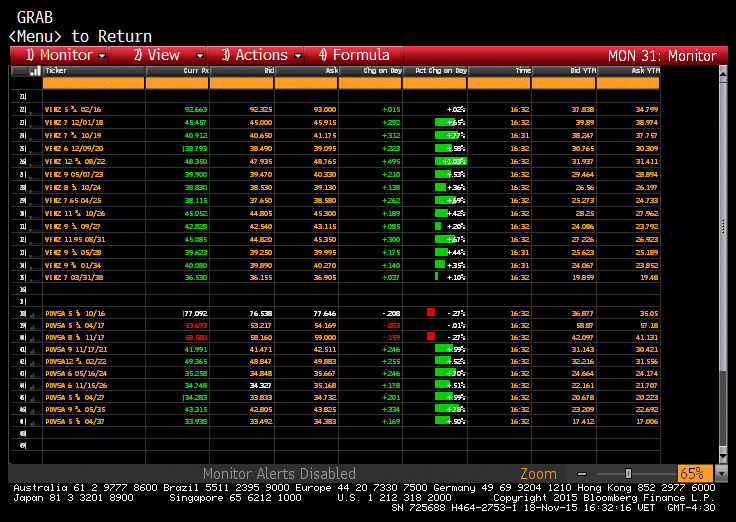Image resolution: width=736 pixels, height=522 pixels.
Task: Click the orange filter field under Ticker
Action: (x=93, y=83)
